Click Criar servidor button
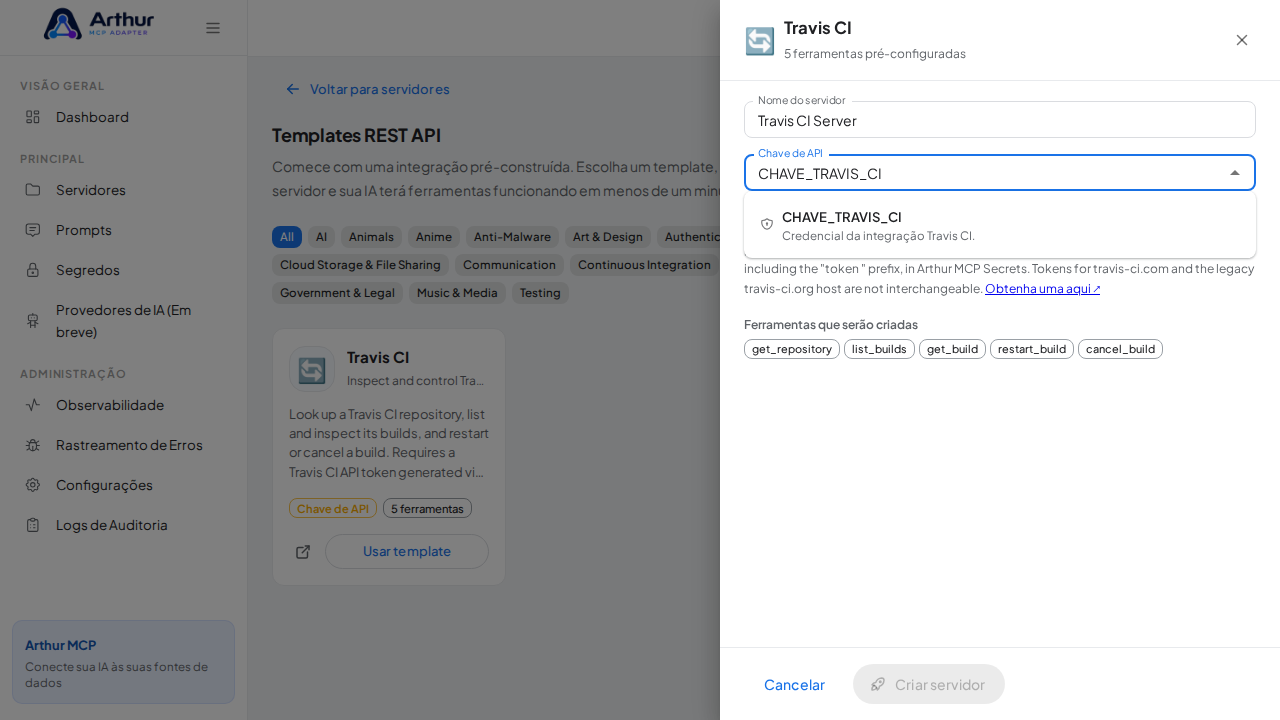 pyautogui.click(x=929, y=684)
